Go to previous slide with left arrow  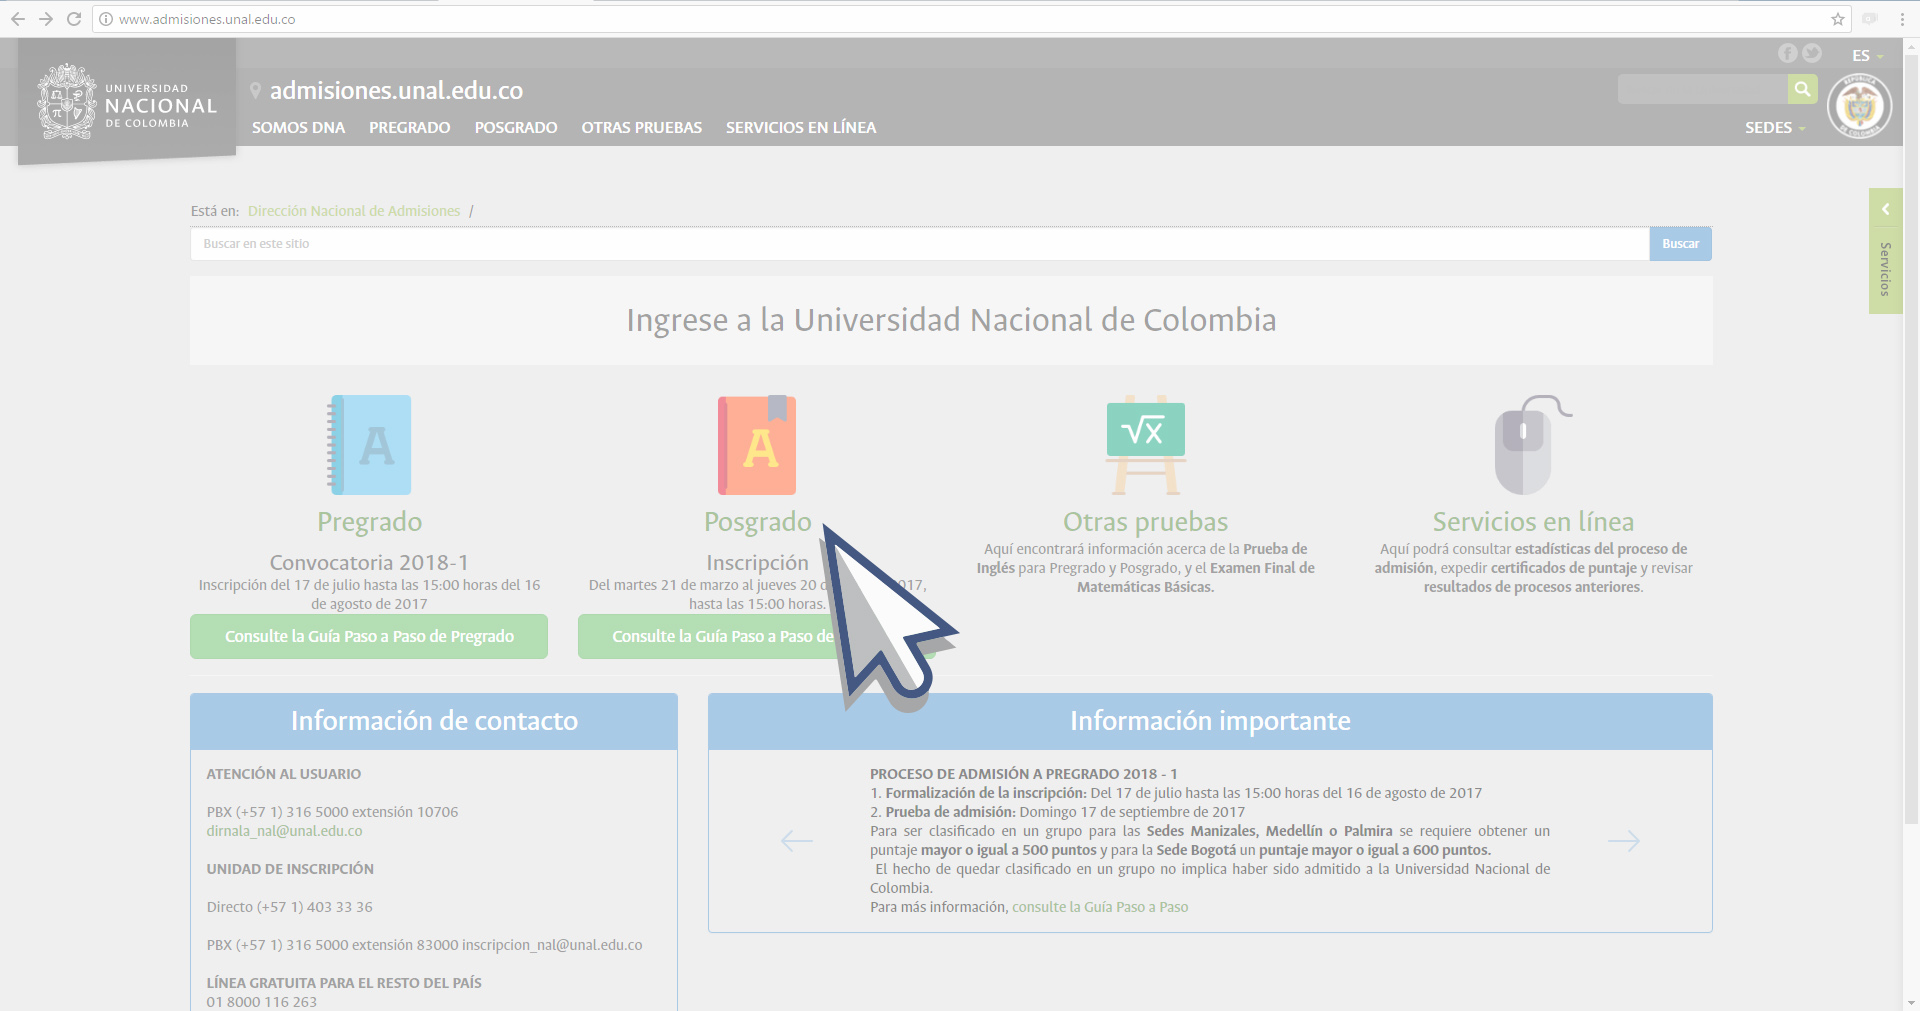point(797,841)
